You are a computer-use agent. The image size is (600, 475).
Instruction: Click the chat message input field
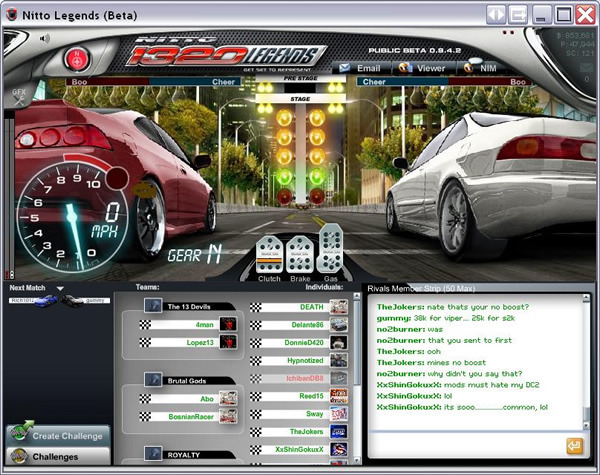tap(465, 446)
